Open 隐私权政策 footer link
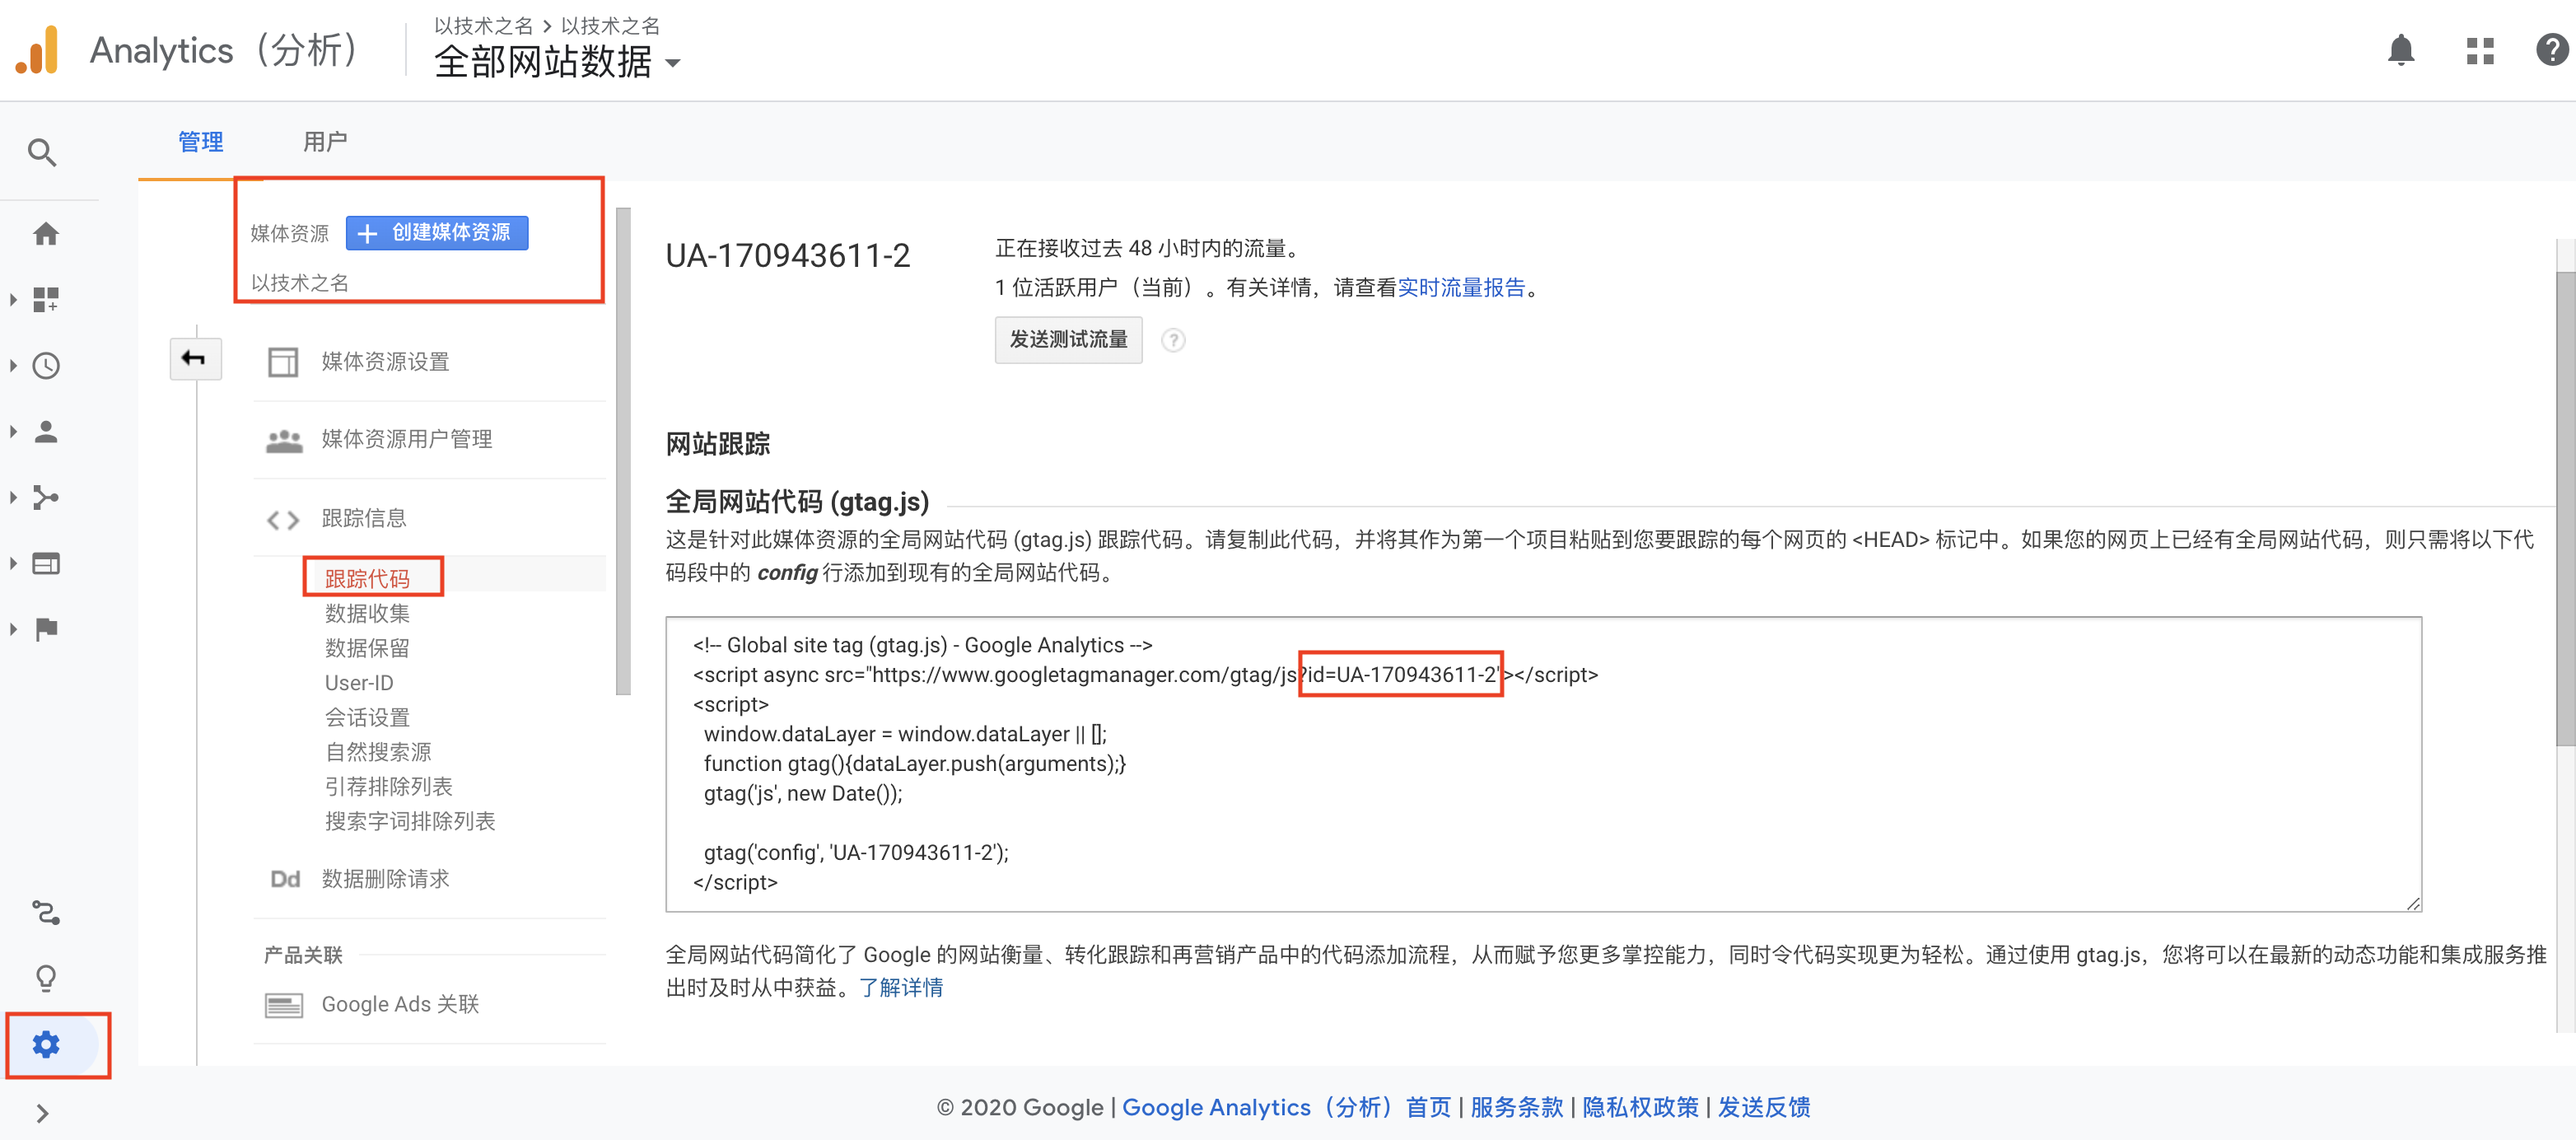This screenshot has width=2576, height=1140. coord(1640,1107)
